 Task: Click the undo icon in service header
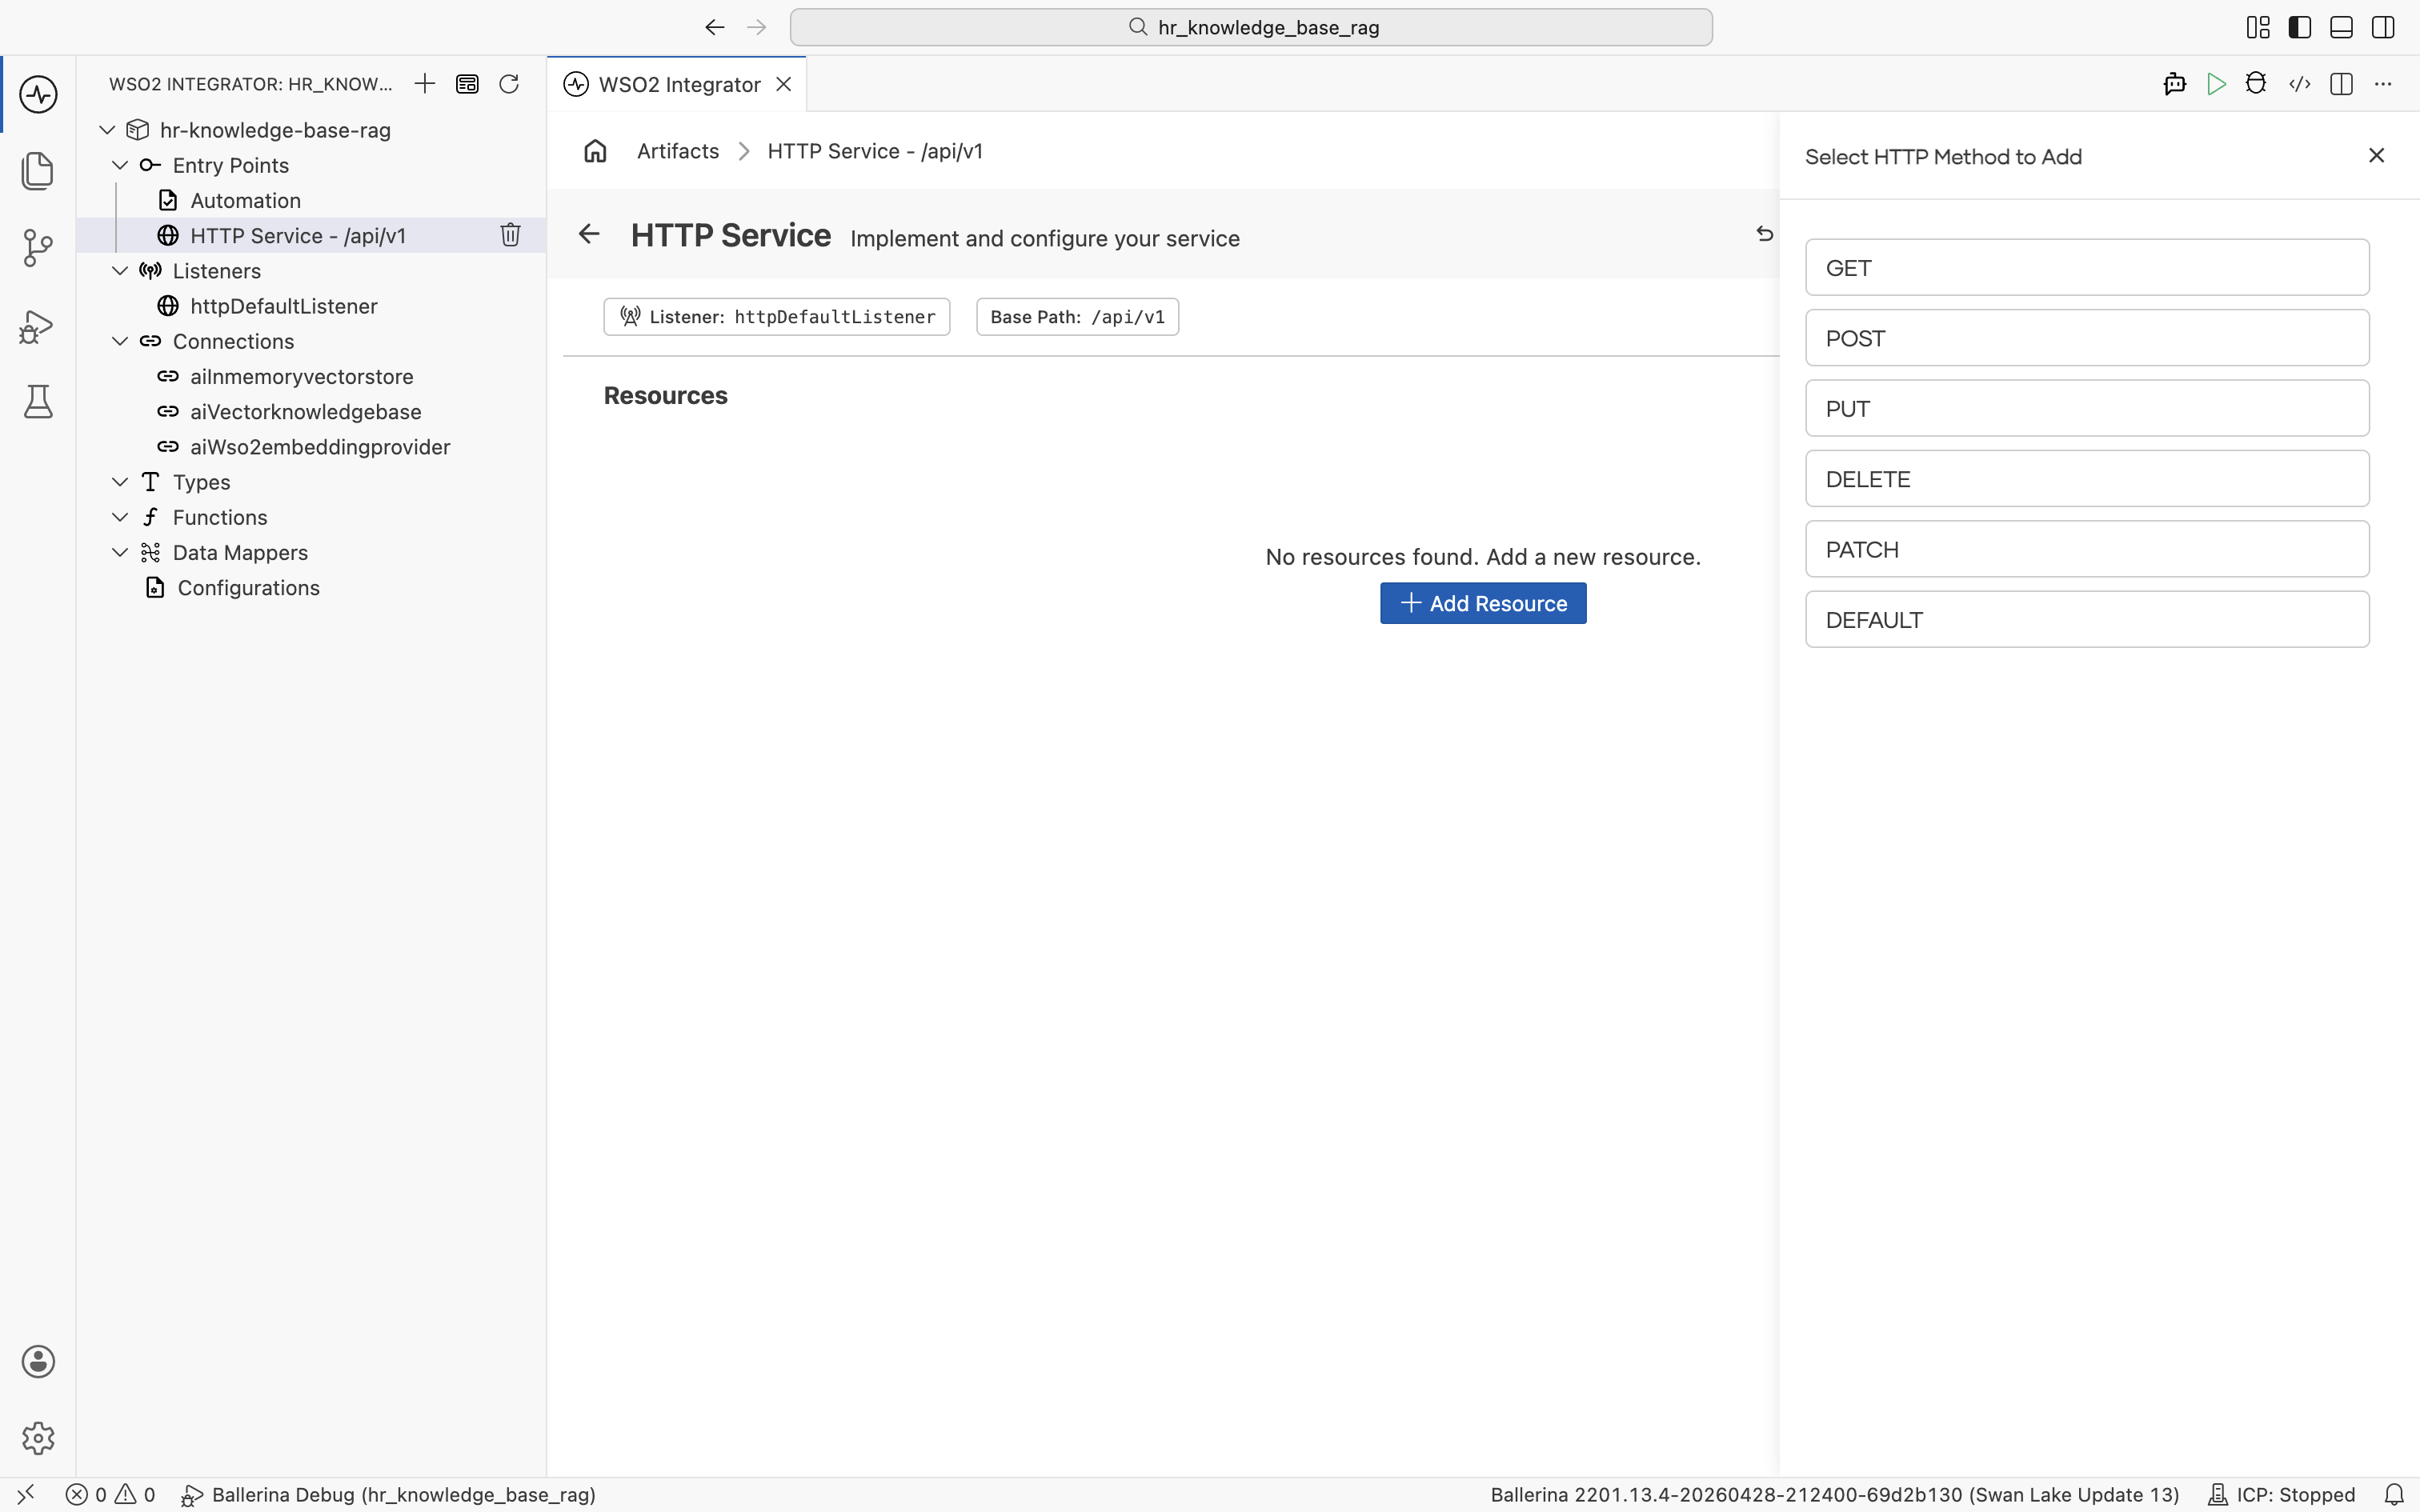1764,234
